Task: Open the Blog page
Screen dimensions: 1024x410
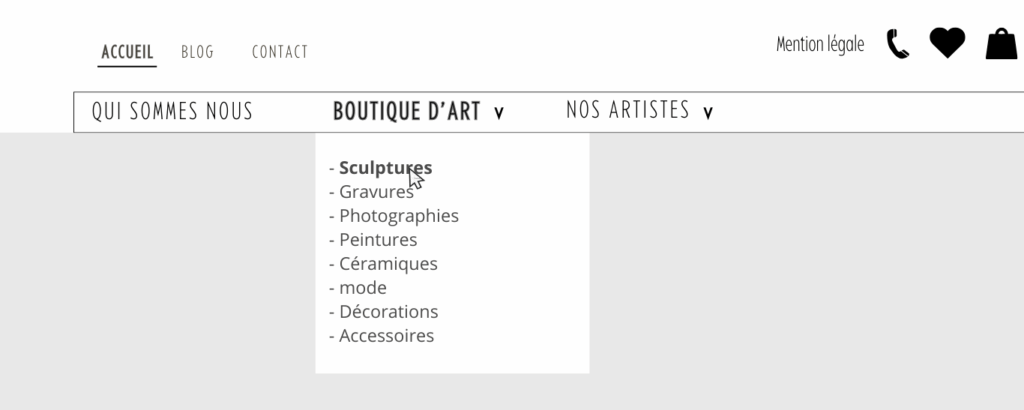Action: (197, 52)
